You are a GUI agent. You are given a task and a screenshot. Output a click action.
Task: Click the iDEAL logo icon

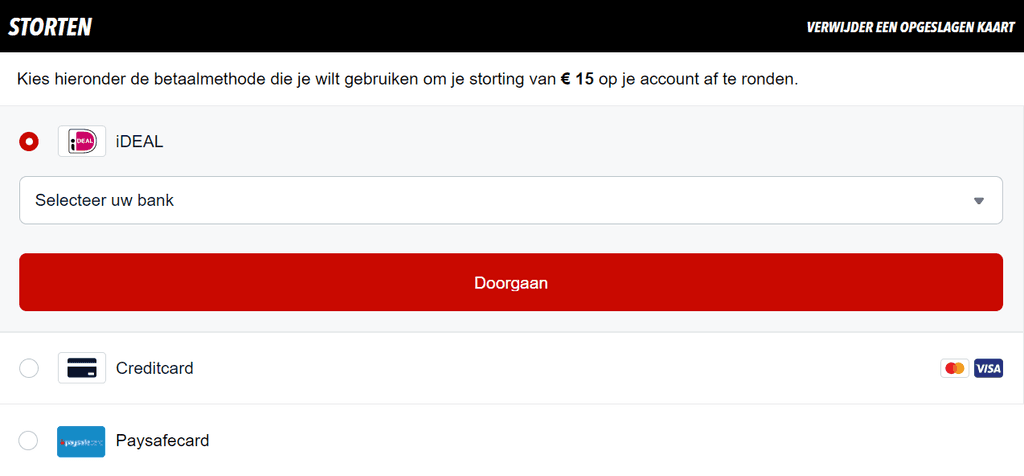[x=82, y=142]
